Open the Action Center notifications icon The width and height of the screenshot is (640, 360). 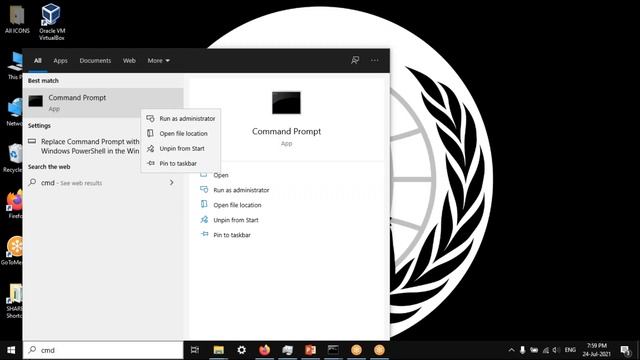coord(625,350)
